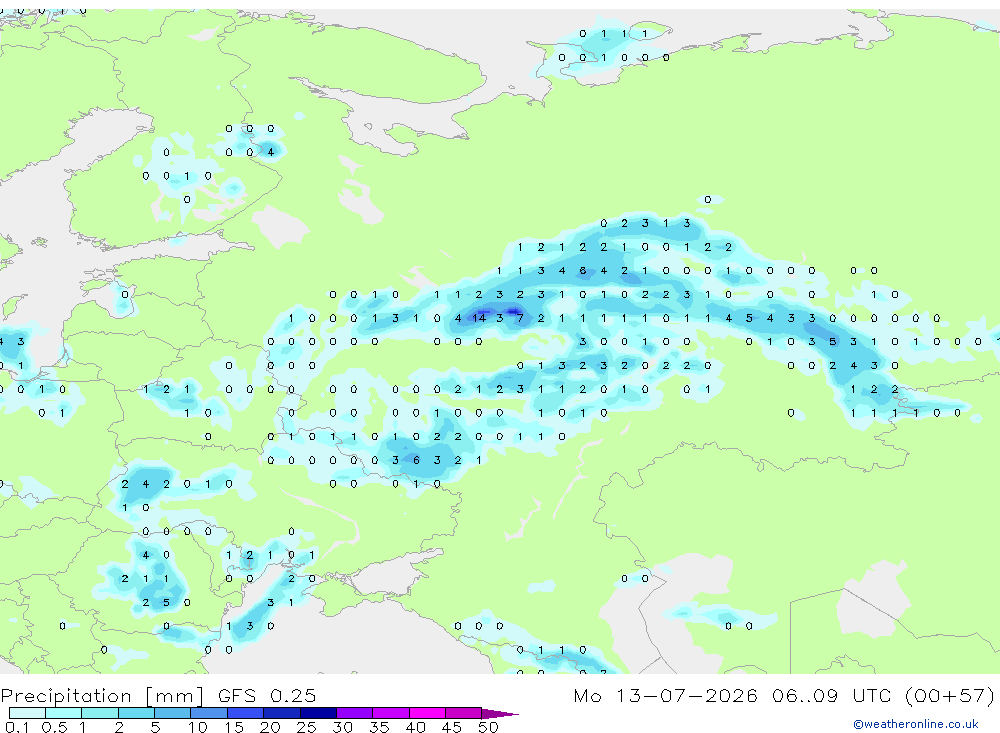Click the '7' value right of 14

520,318
